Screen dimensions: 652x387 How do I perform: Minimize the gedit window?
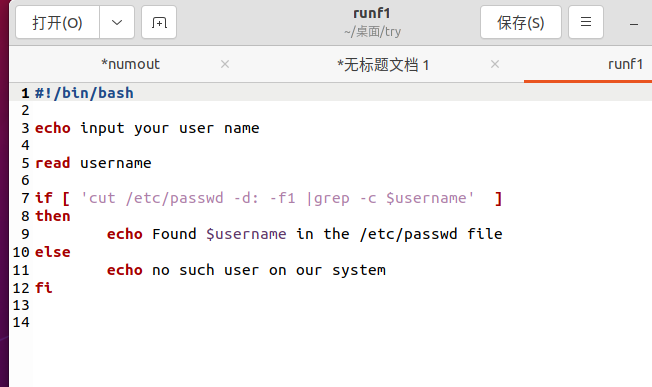pos(634,24)
